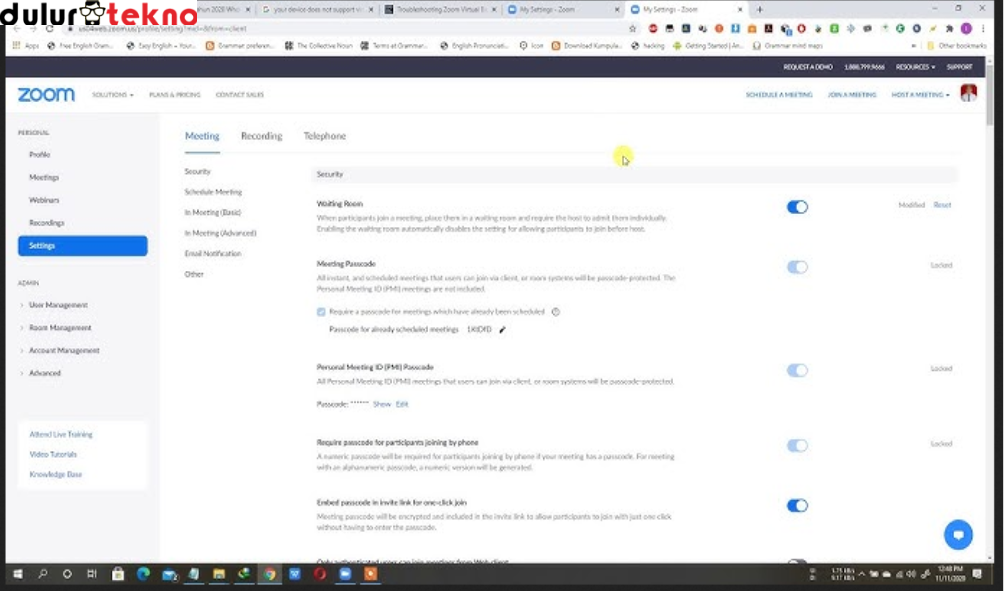
Task: Edit the passcode for already scheduled meetings
Action: click(x=503, y=330)
